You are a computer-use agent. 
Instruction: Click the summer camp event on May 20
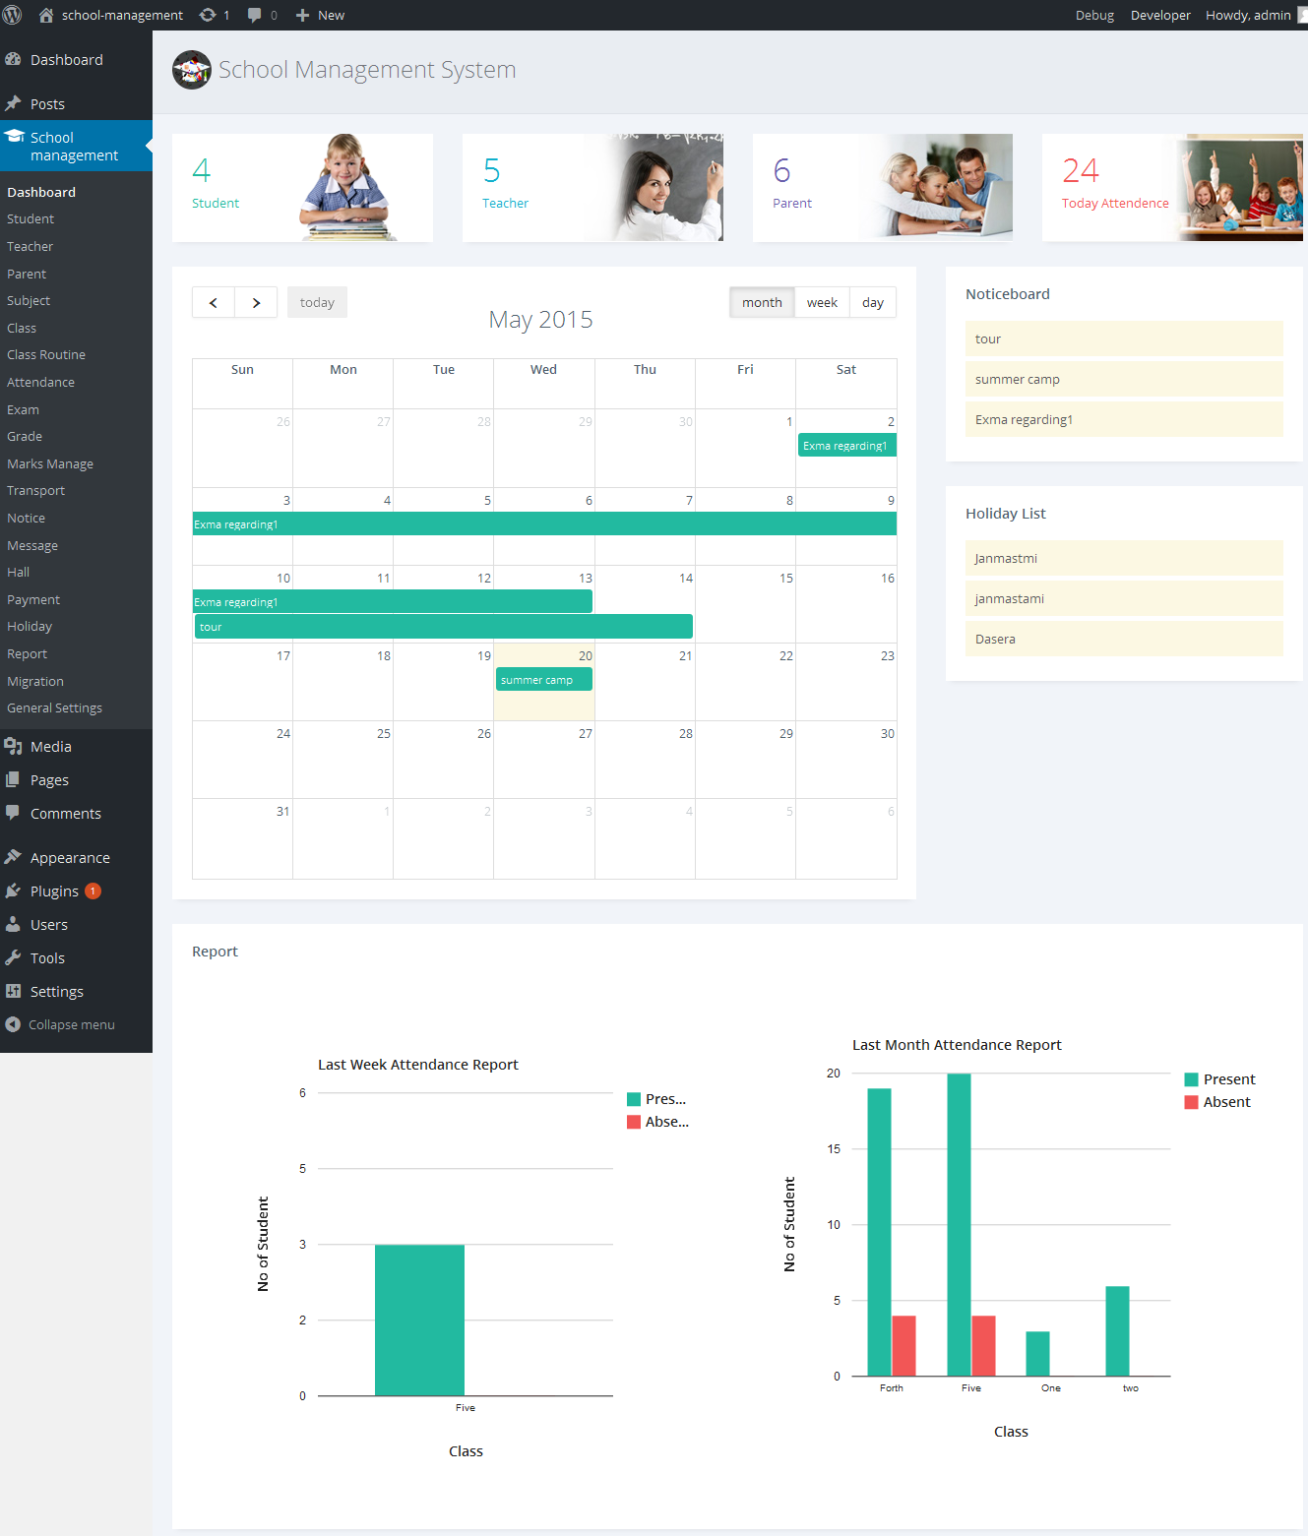(543, 679)
